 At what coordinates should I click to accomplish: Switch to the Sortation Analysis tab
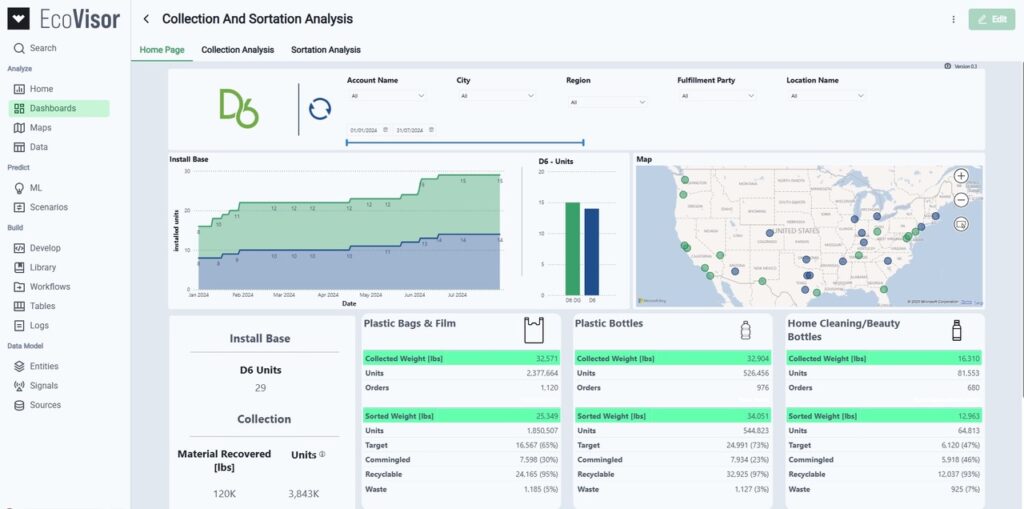point(325,49)
